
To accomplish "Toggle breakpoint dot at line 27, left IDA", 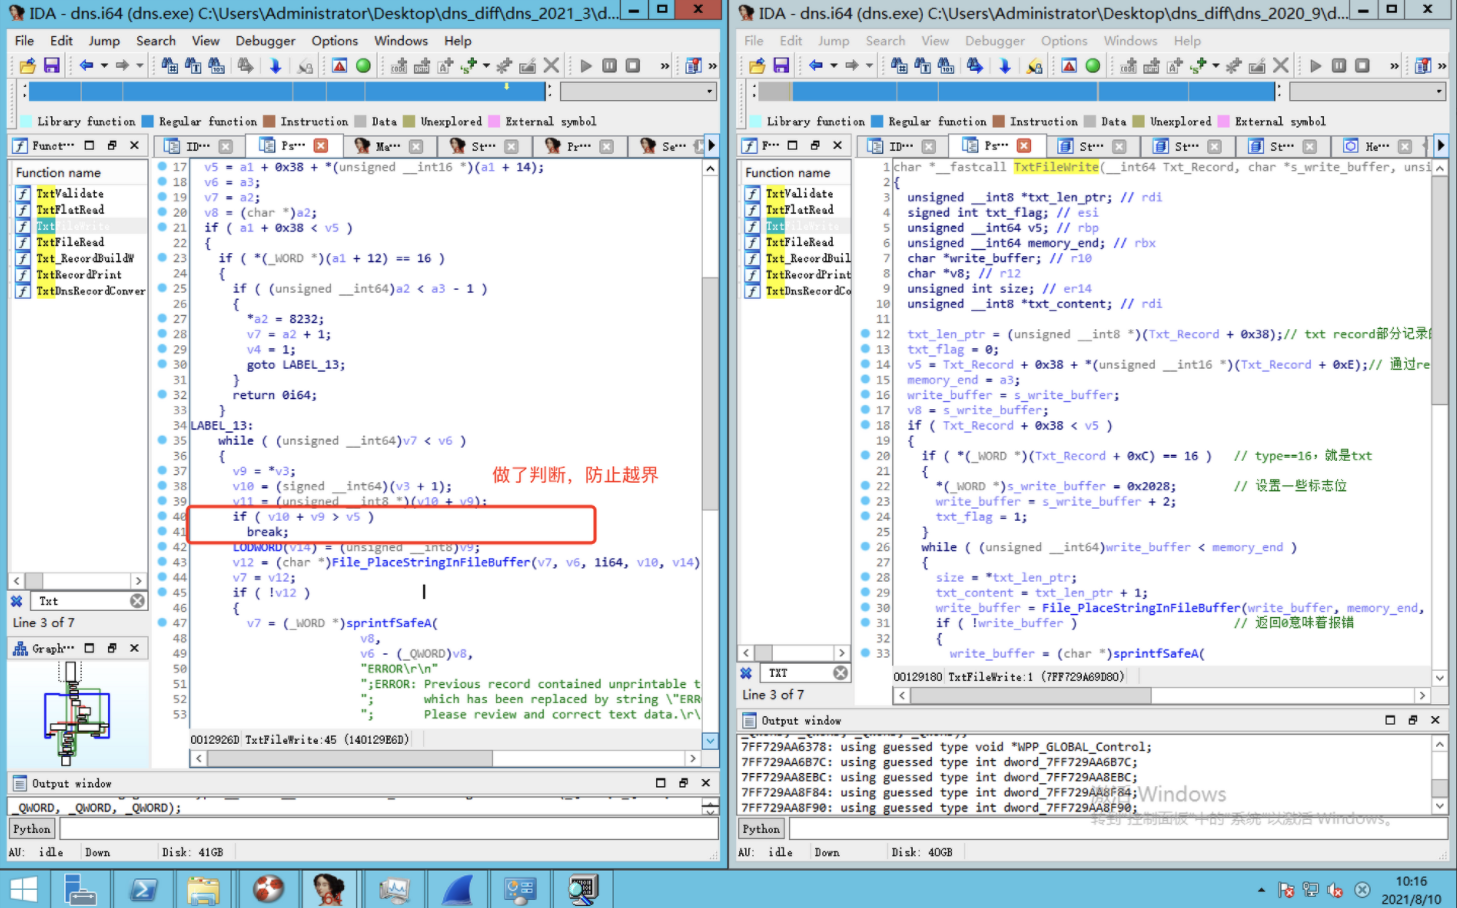I will coord(163,318).
